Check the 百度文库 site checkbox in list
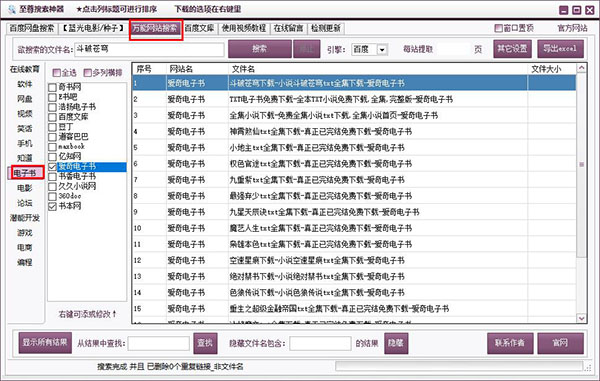Screen dimensions: 600x381 click(52, 117)
